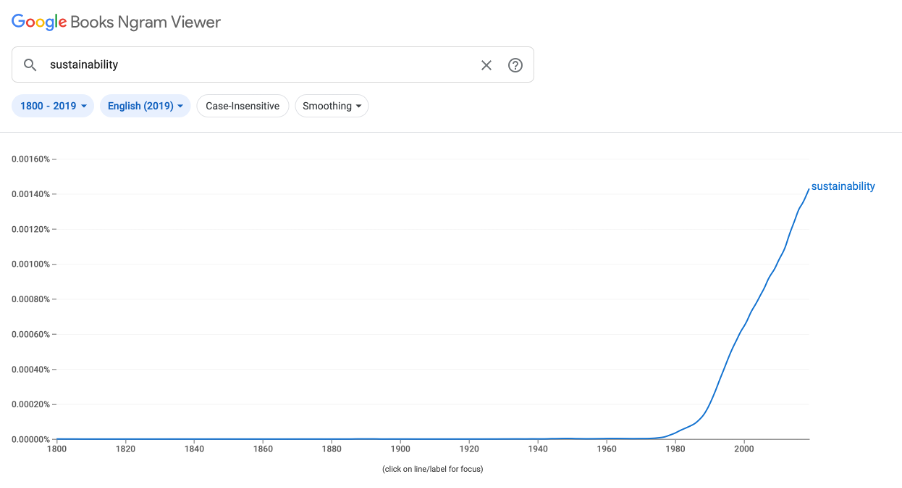Clear the search with the X icon
The width and height of the screenshot is (902, 488).
click(x=486, y=65)
